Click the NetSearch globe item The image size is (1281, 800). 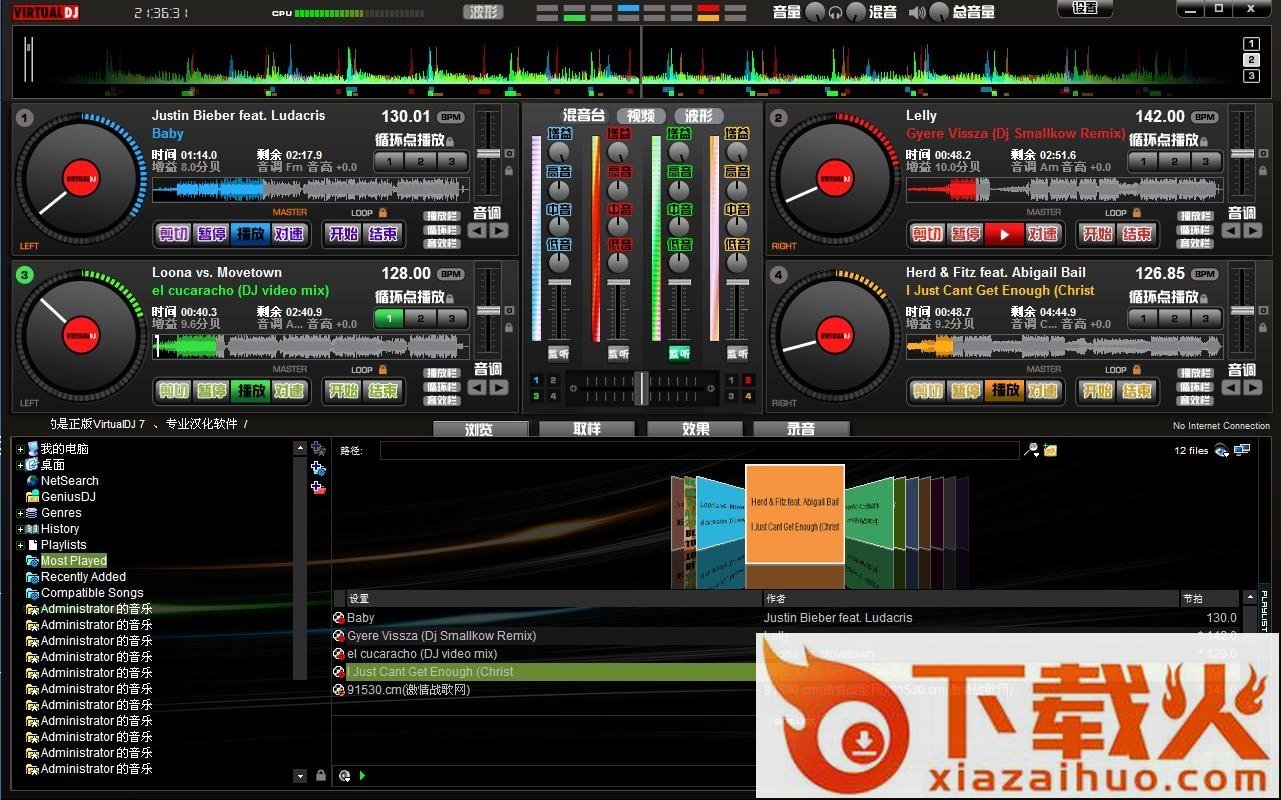62,481
